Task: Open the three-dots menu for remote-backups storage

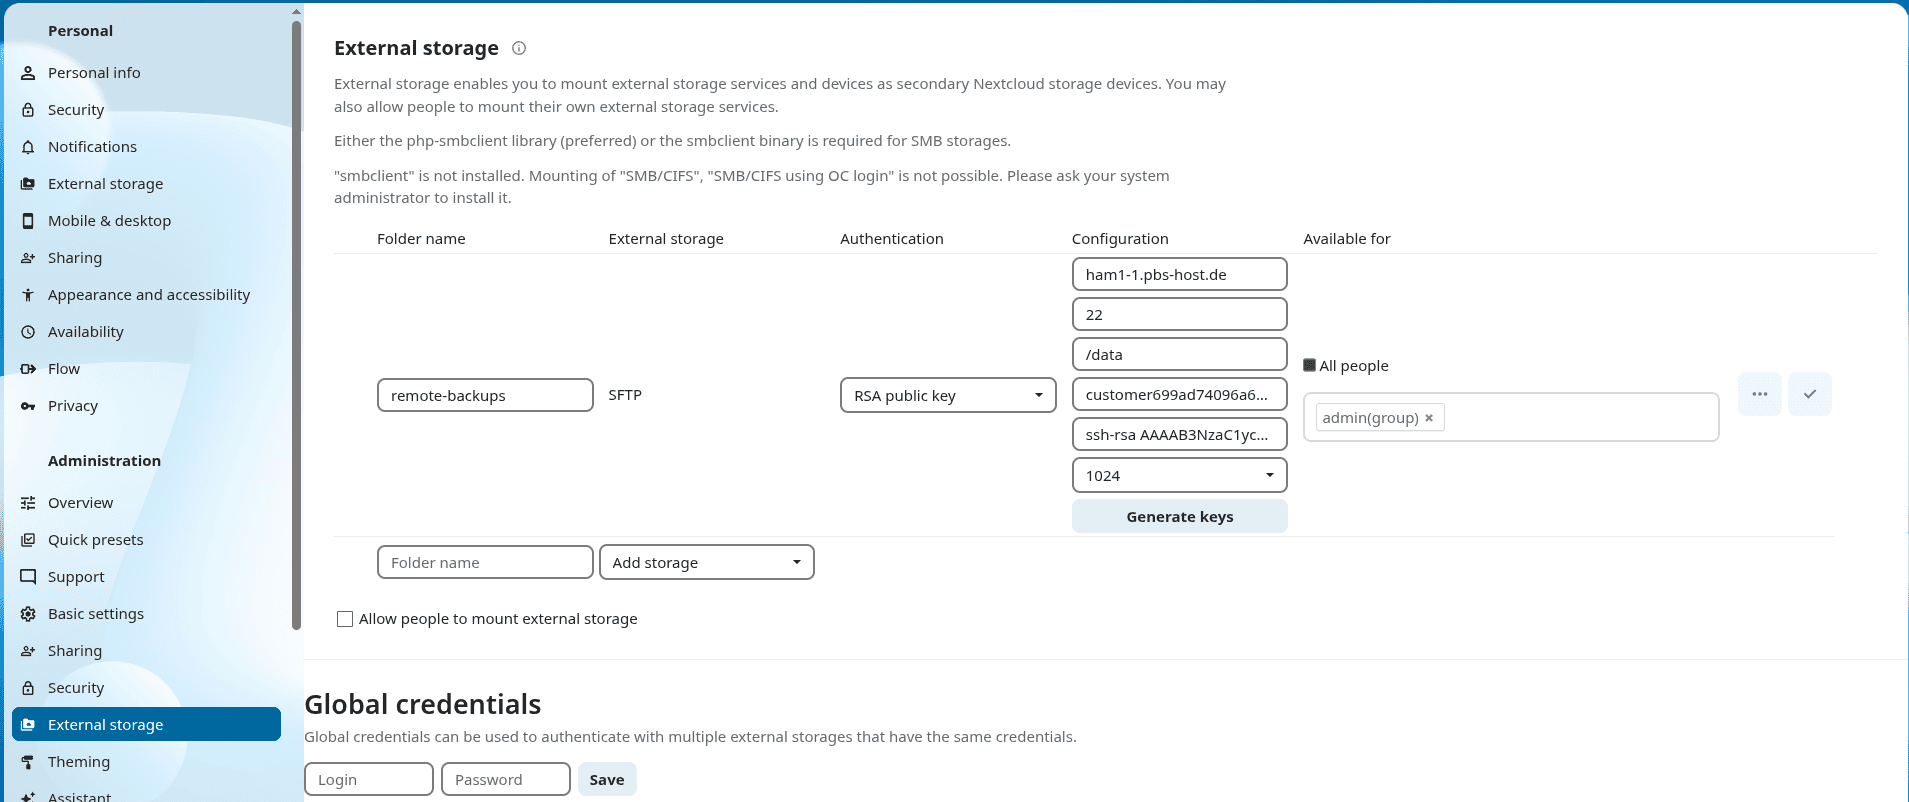Action: pyautogui.click(x=1759, y=394)
